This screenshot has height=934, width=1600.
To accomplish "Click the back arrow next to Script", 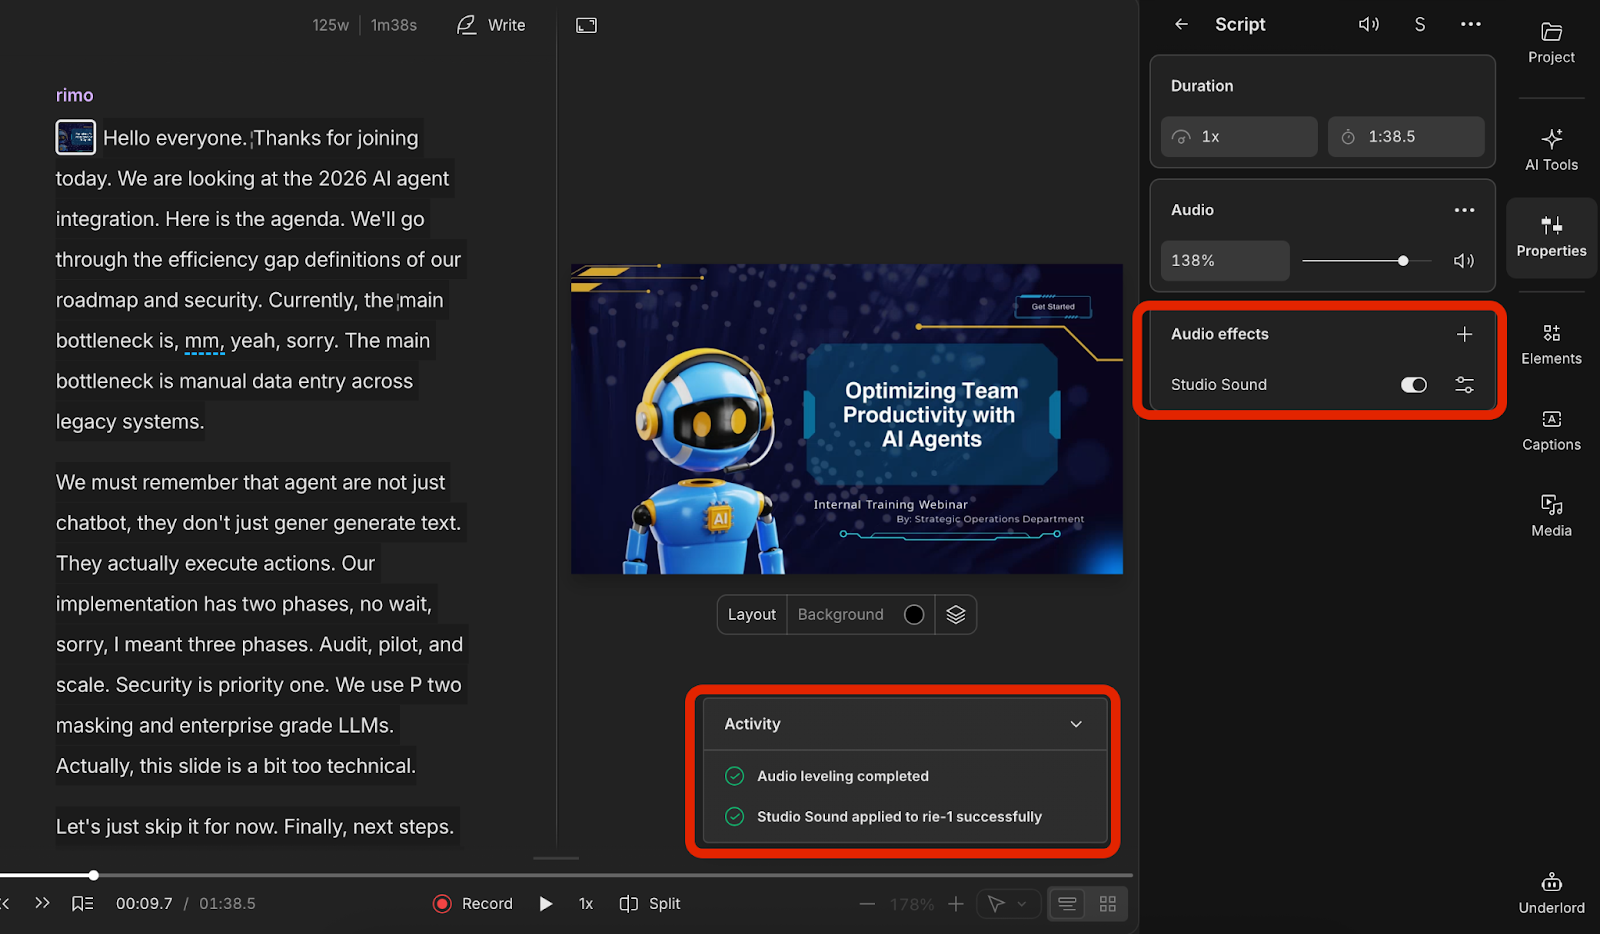I will pos(1181,24).
